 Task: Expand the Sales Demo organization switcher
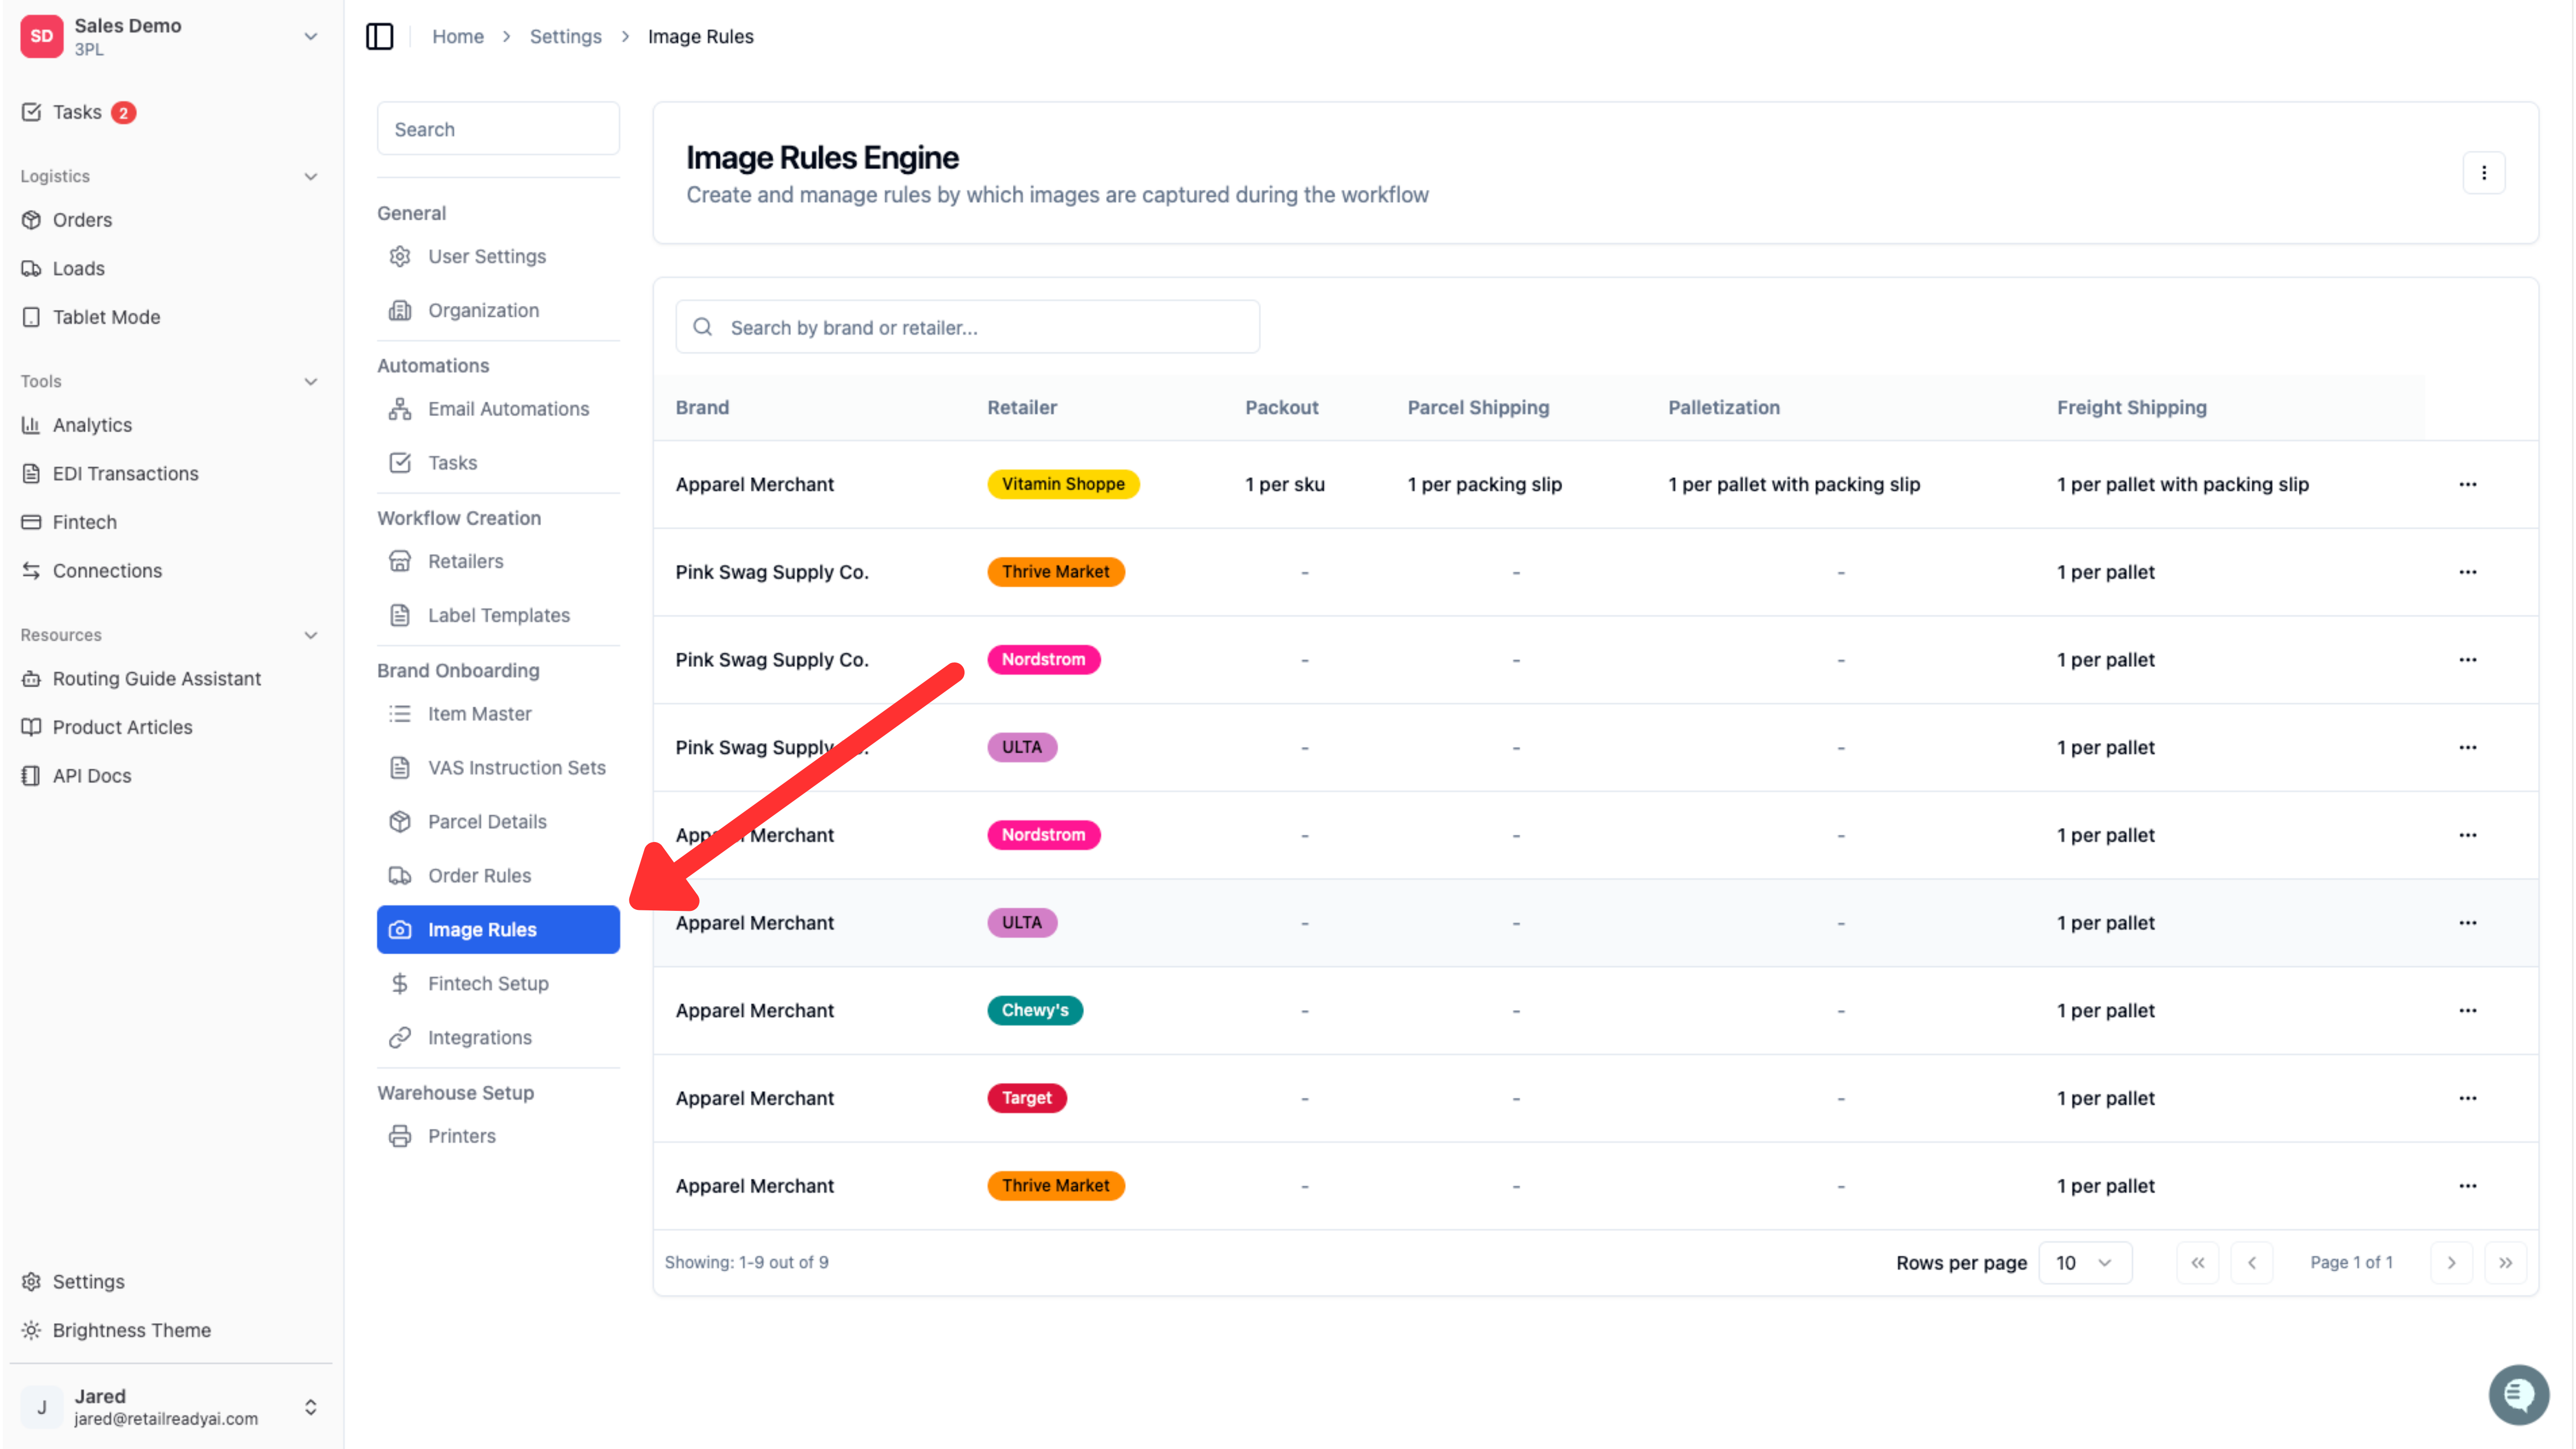tap(310, 36)
